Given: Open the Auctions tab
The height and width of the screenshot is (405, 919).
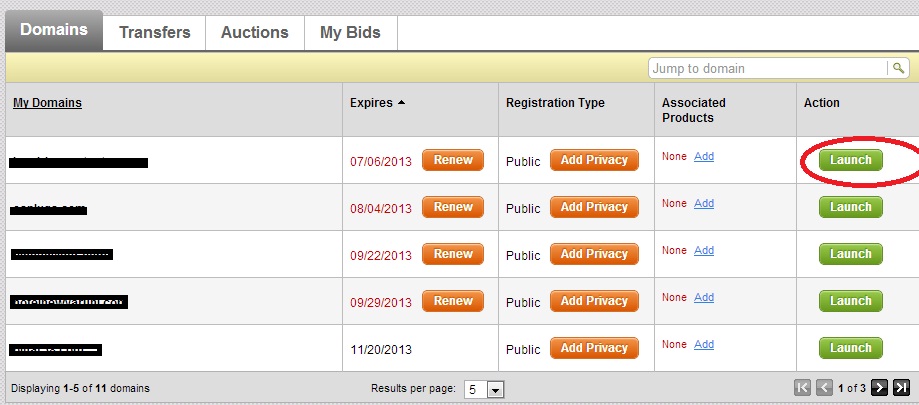Looking at the screenshot, I should tap(254, 32).
